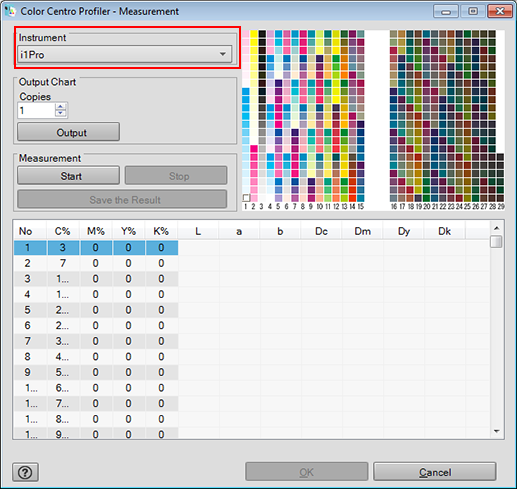Click the table scrollbar down arrow
This screenshot has width=517, height=489.
pyautogui.click(x=496, y=431)
